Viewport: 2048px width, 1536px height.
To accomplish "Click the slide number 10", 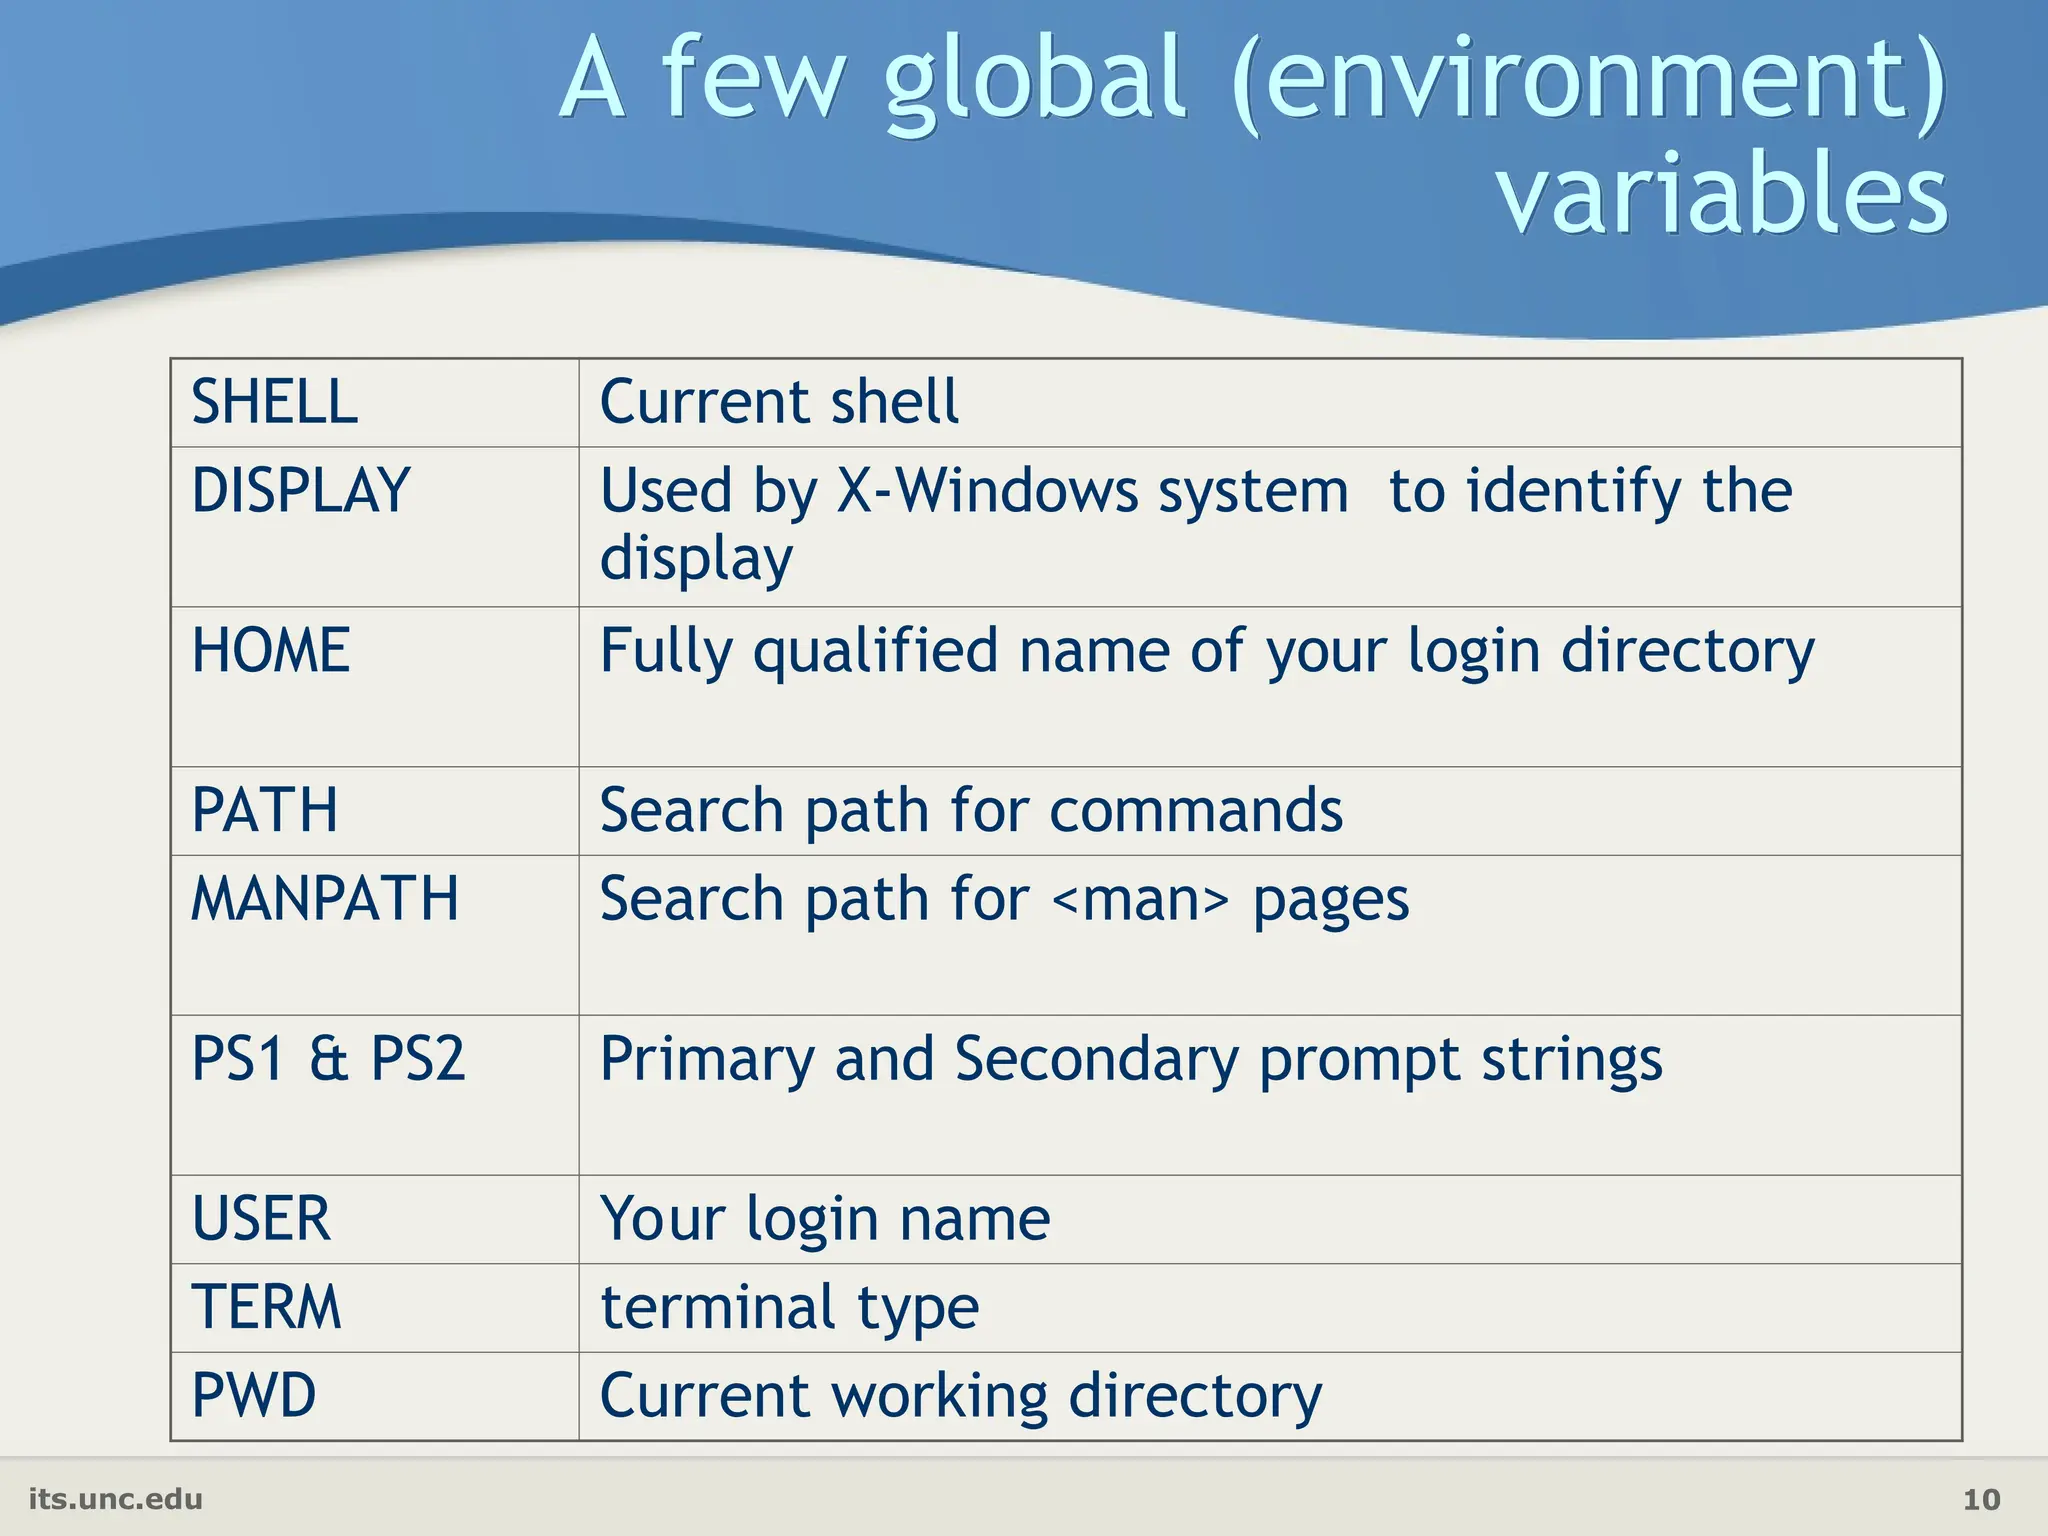I will tap(1981, 1499).
